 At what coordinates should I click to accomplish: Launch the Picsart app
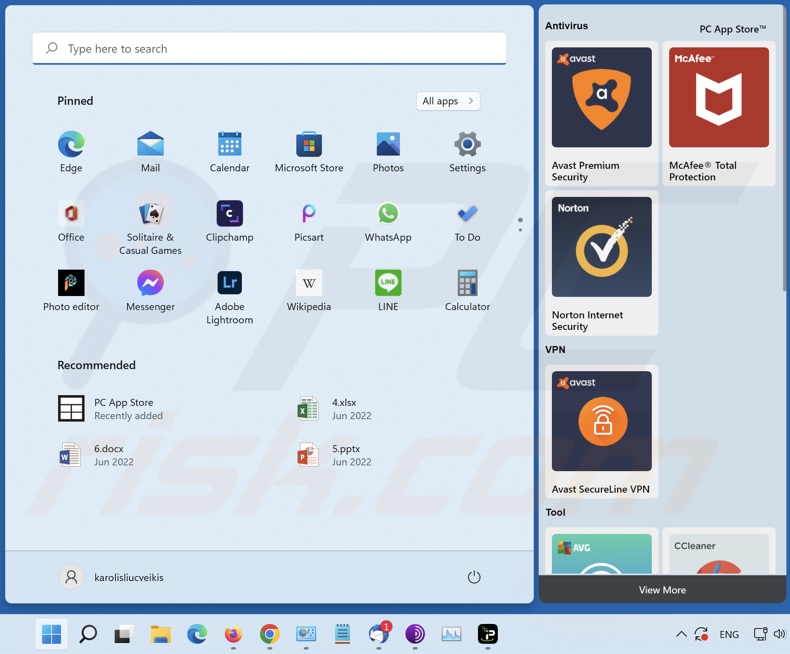point(309,221)
